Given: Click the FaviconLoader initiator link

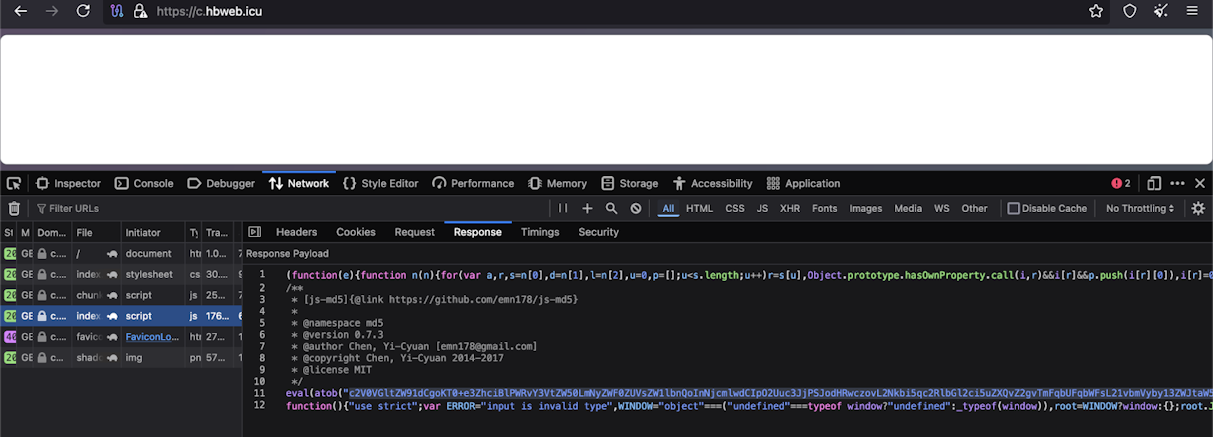Looking at the screenshot, I should point(150,337).
